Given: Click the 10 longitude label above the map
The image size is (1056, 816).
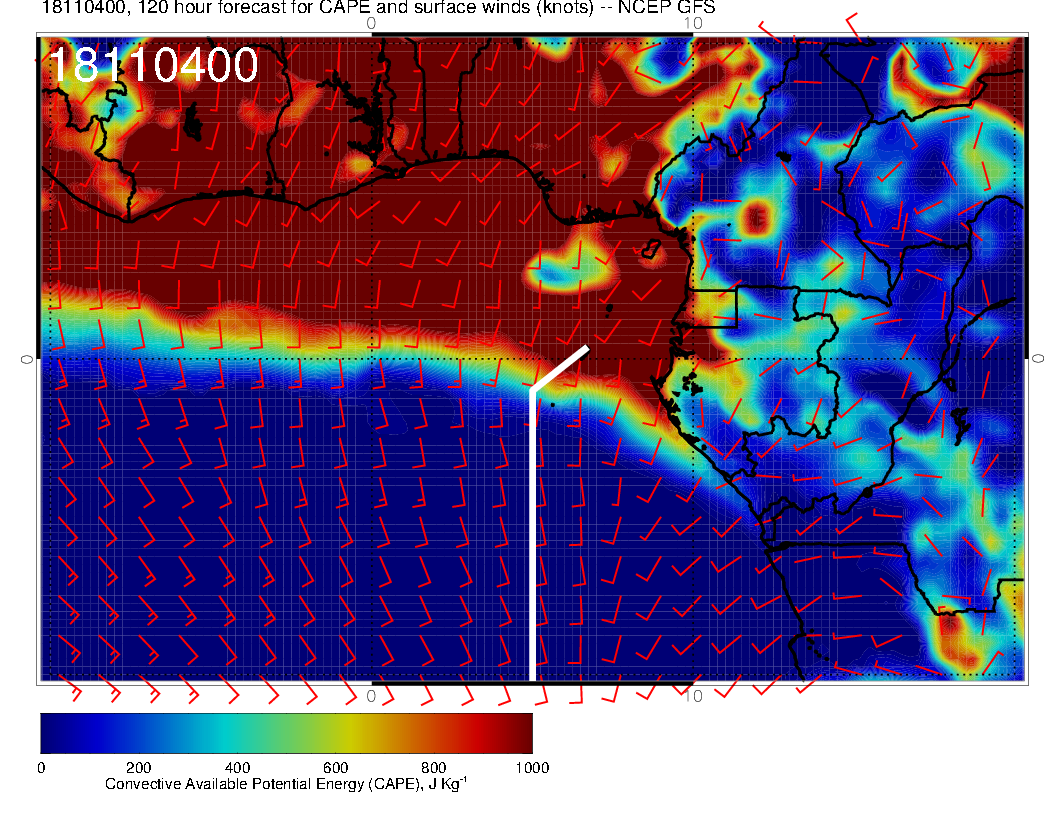Looking at the screenshot, I should tap(694, 22).
